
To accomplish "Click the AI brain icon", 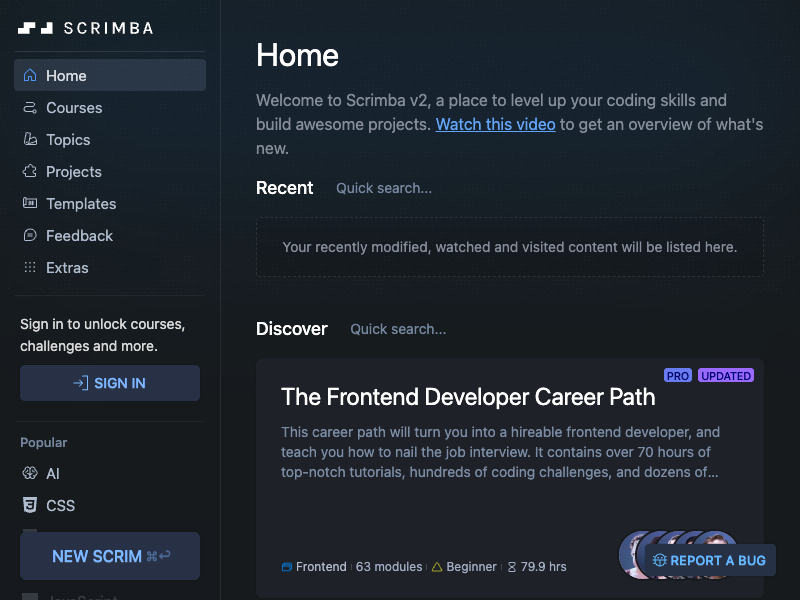I will pos(30,473).
